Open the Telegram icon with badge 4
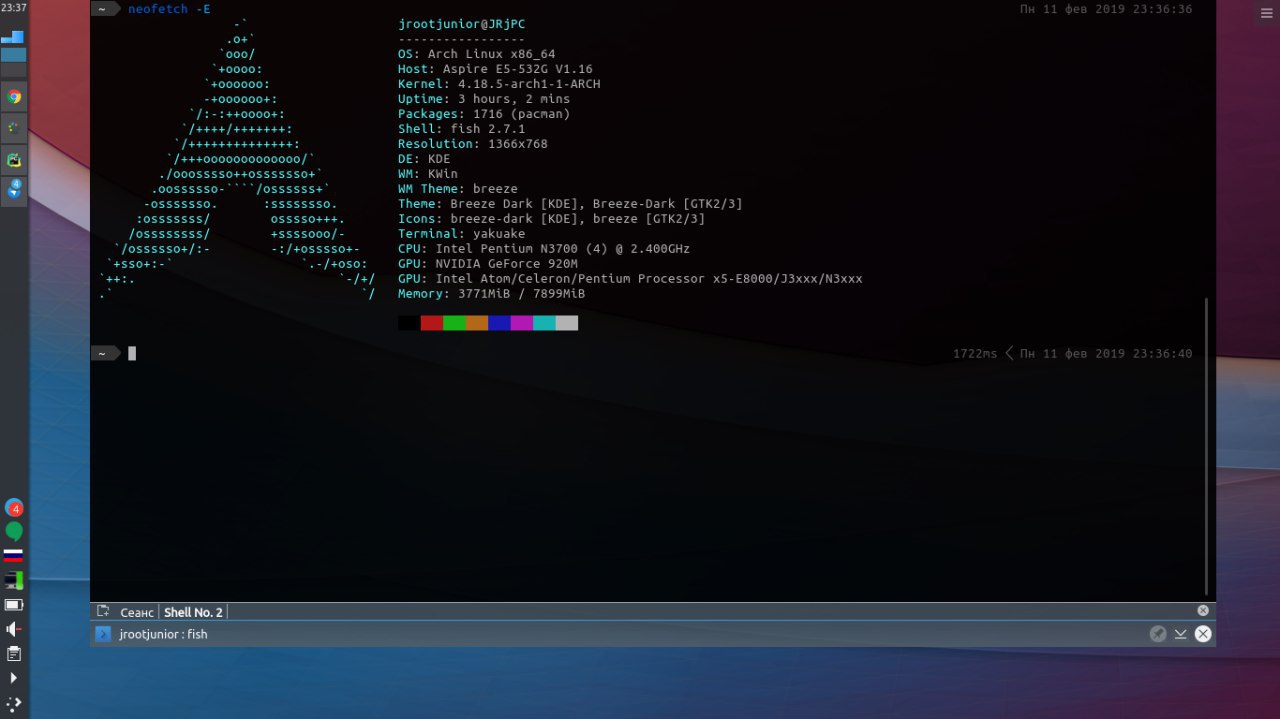The image size is (1280, 719). (x=14, y=189)
